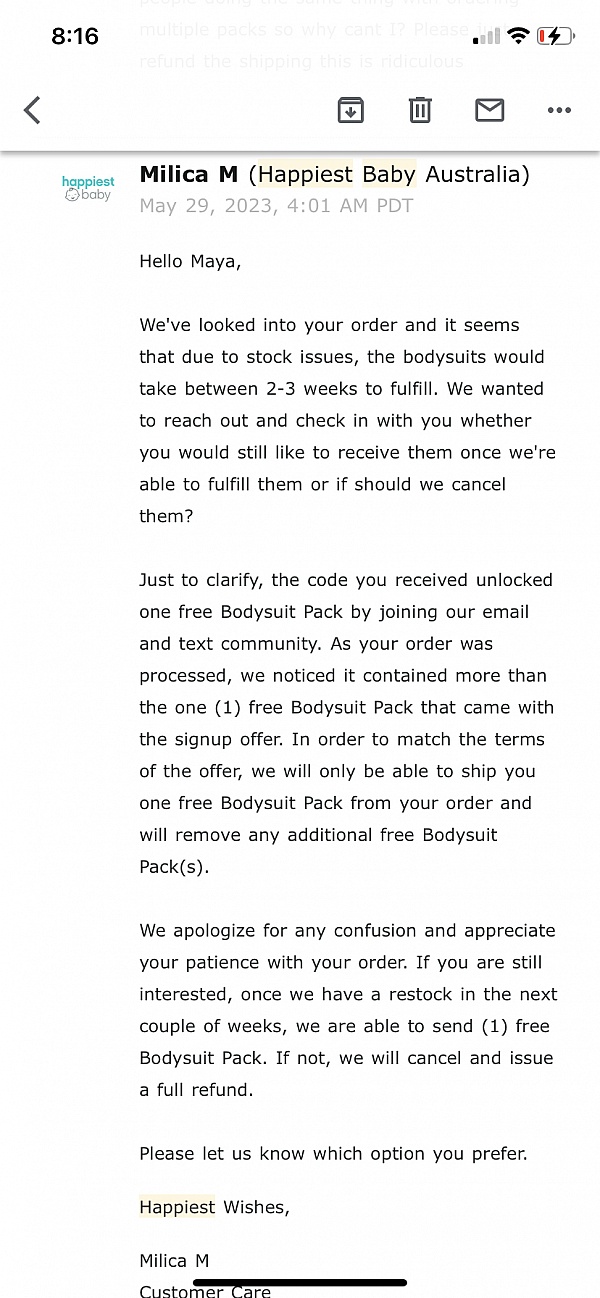Screen dimensions: 600x1298
Task: Archive this email with the archive icon
Action: click(x=350, y=110)
